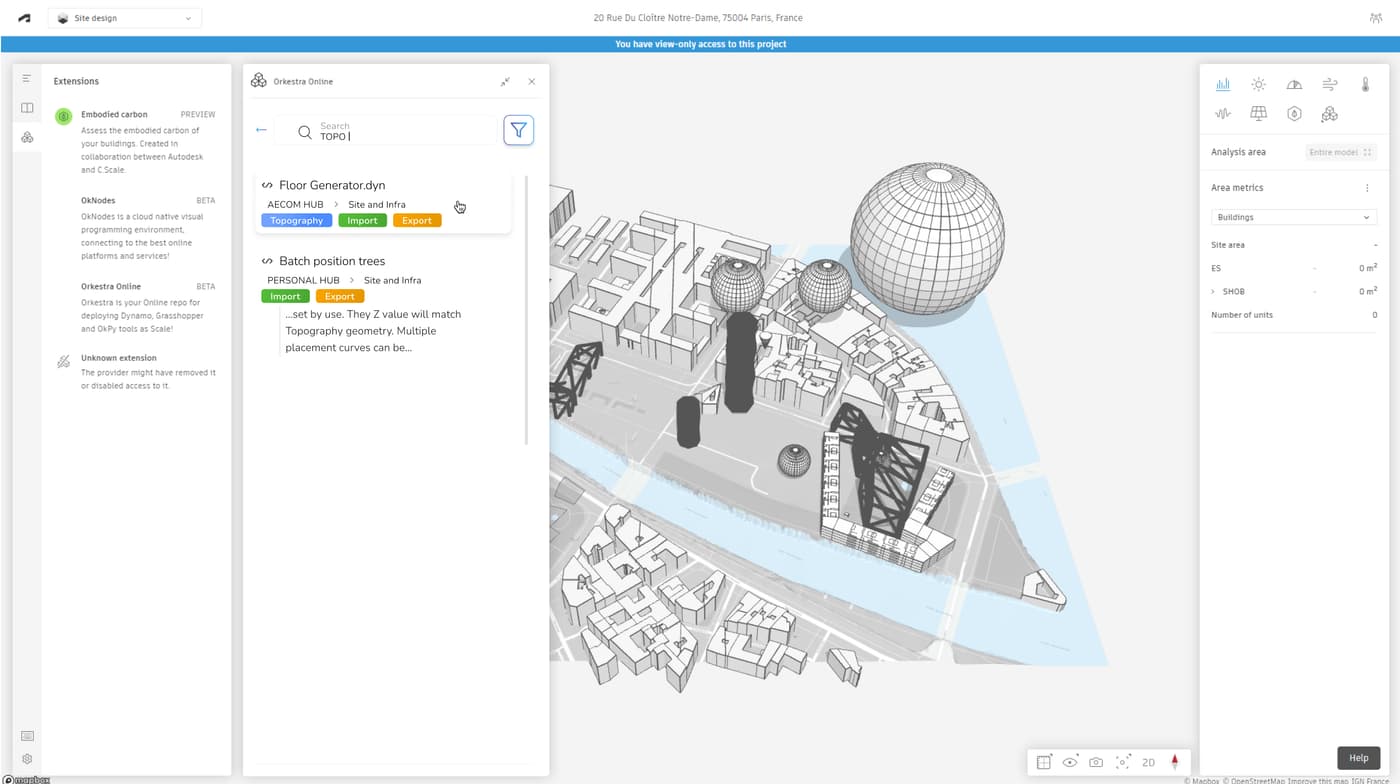Click the filter funnel icon
The width and height of the screenshot is (1400, 784).
point(518,130)
